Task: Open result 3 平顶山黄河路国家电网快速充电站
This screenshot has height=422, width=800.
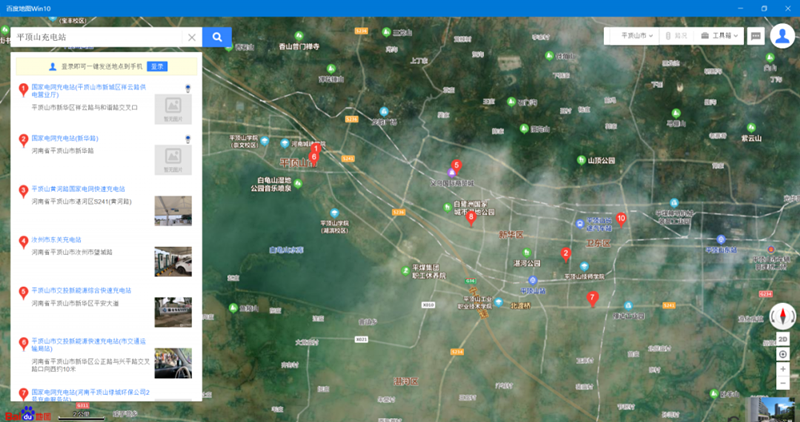Action: point(78,189)
